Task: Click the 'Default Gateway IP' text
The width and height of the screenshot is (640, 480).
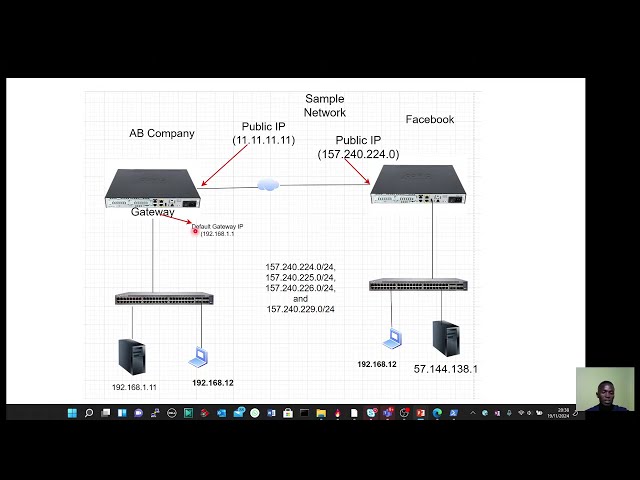Action: [x=218, y=226]
